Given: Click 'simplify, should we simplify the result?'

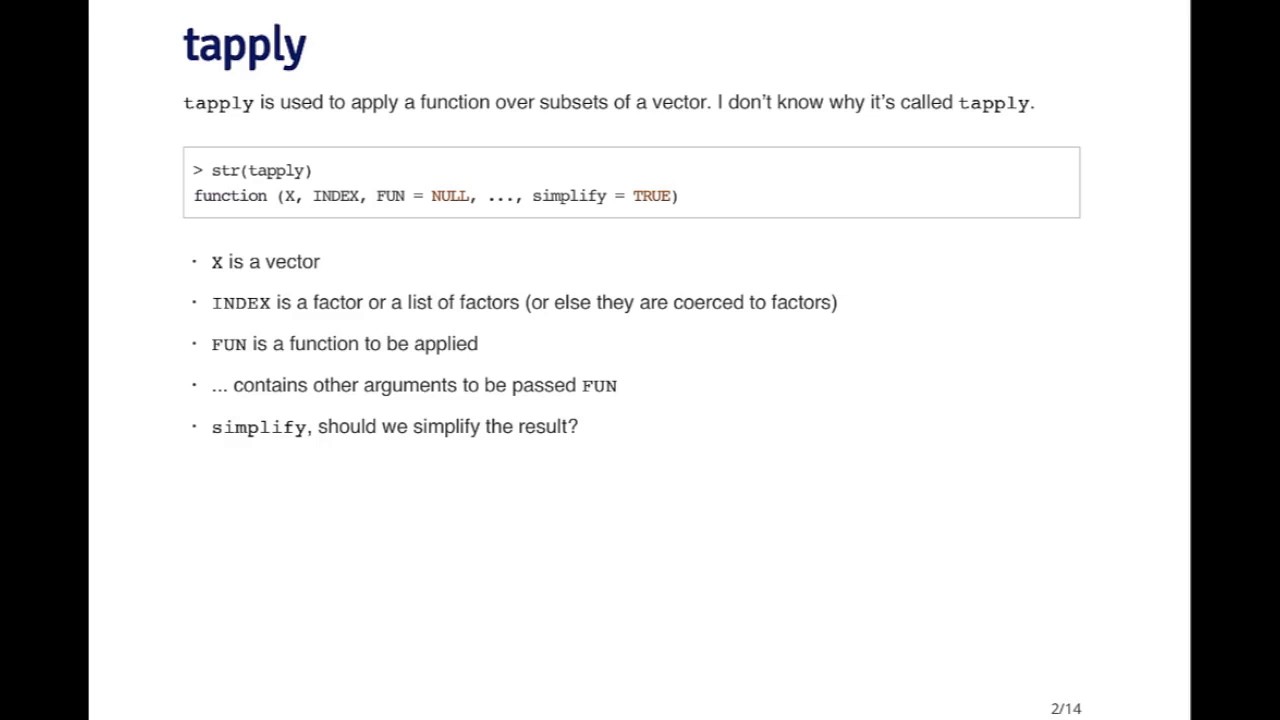Looking at the screenshot, I should pyautogui.click(x=395, y=427).
